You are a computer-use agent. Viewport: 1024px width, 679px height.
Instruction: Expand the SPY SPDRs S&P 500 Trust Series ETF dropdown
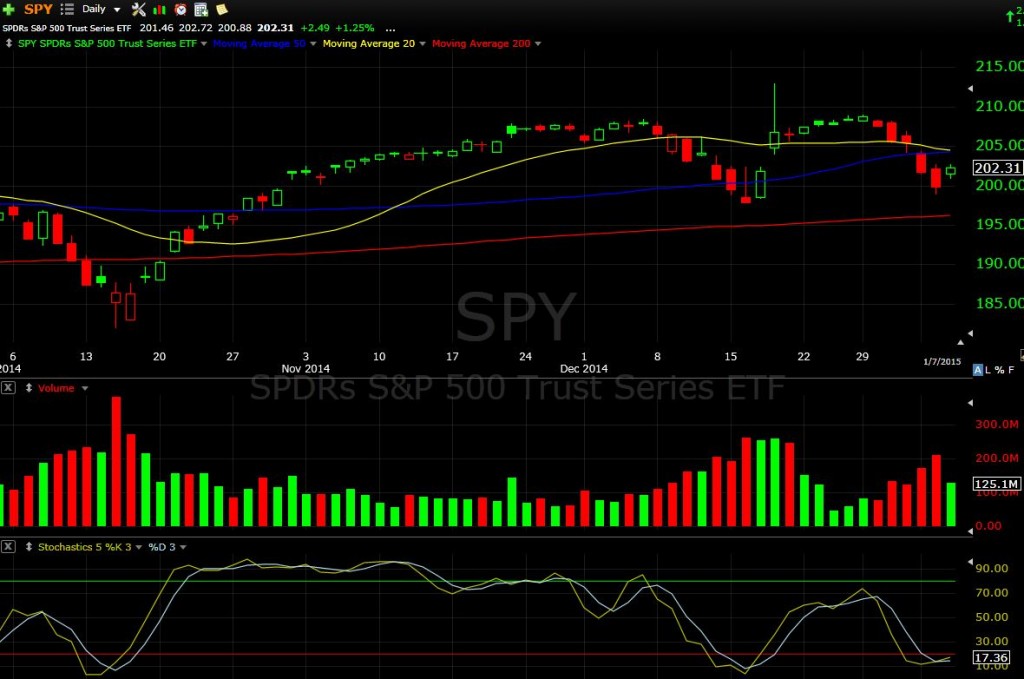point(204,44)
